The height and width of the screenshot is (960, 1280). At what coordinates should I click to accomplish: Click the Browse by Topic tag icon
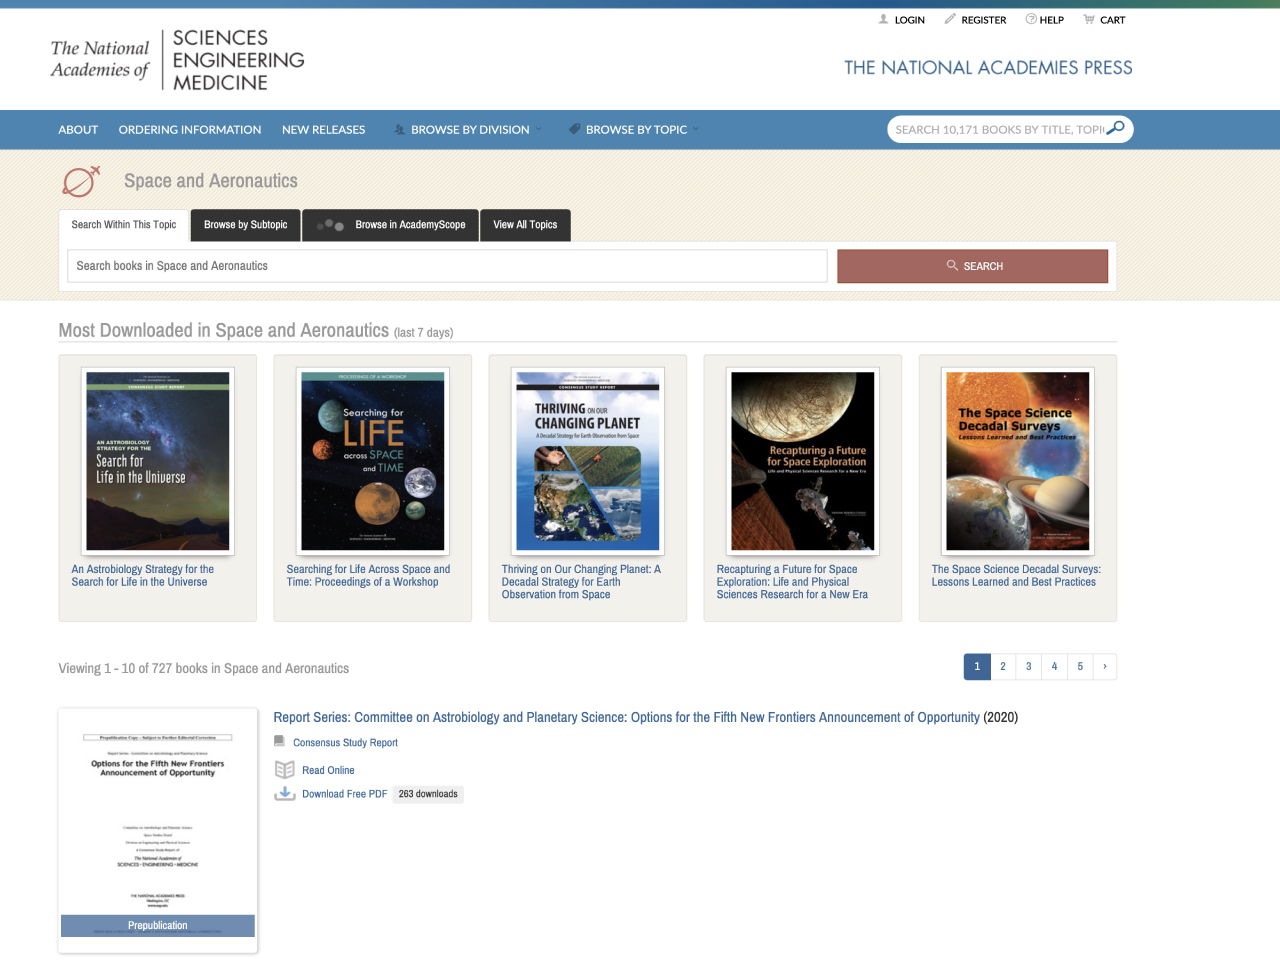click(x=575, y=129)
